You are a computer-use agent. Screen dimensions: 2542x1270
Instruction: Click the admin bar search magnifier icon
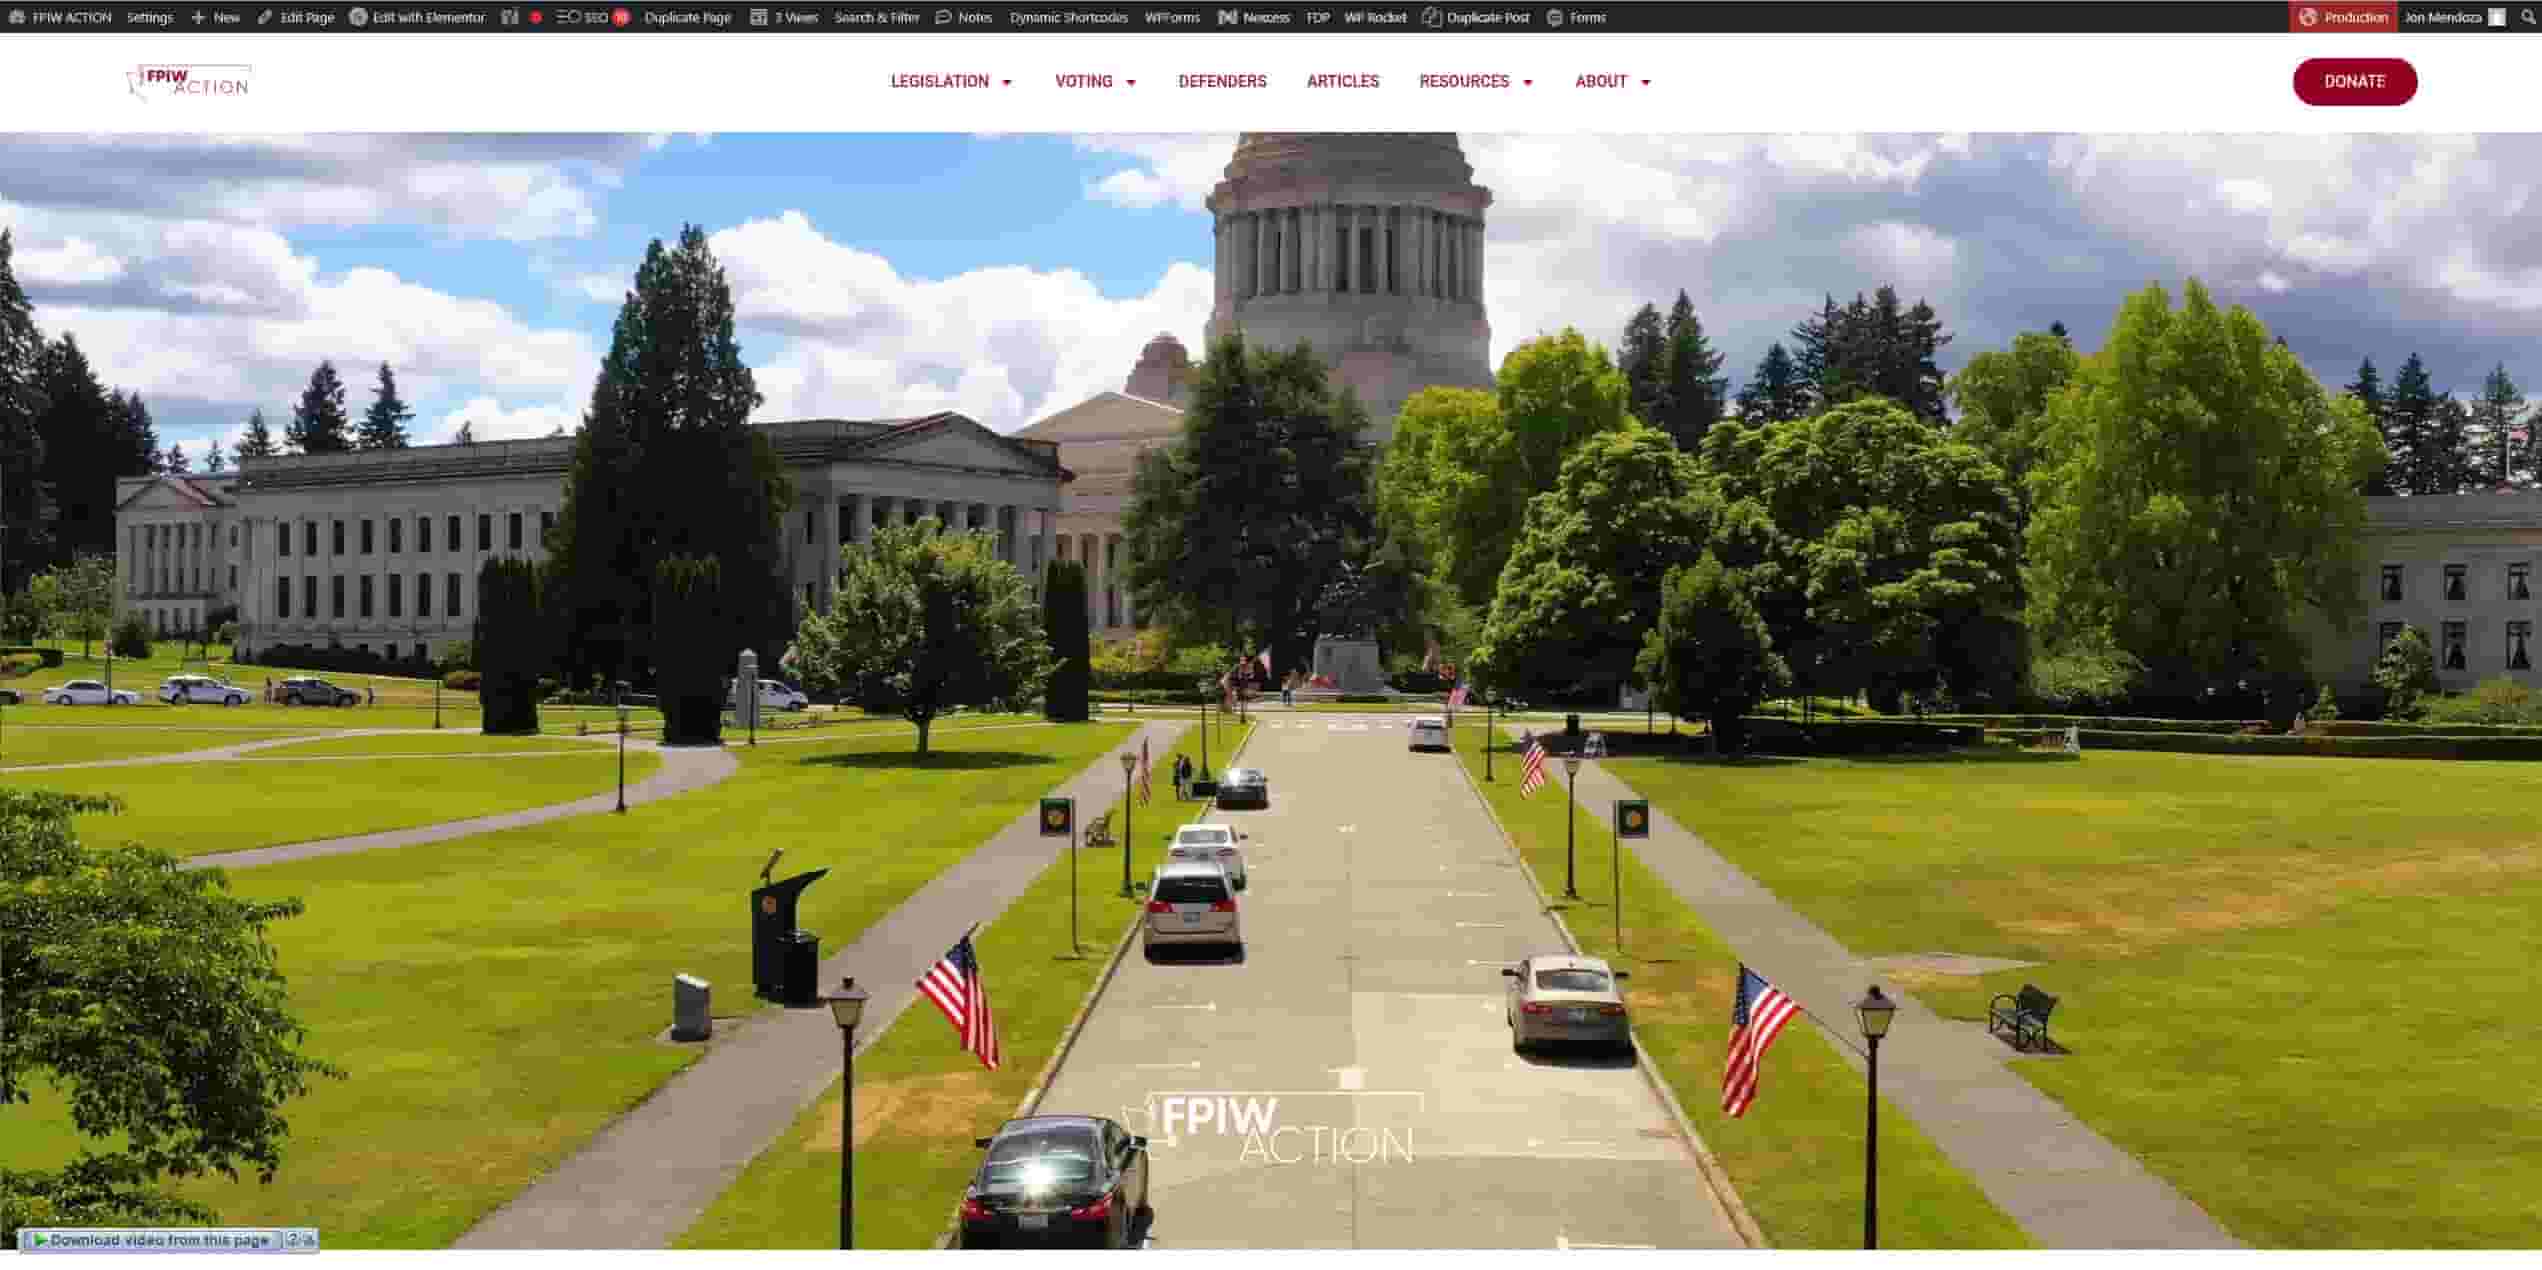pos(2528,17)
